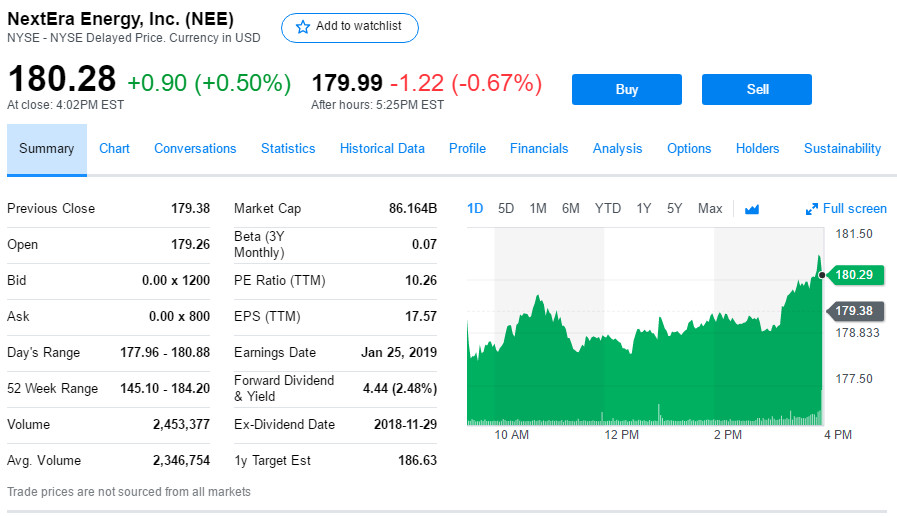This screenshot has height=516, width=897.
Task: Open the Options tab
Action: (689, 149)
